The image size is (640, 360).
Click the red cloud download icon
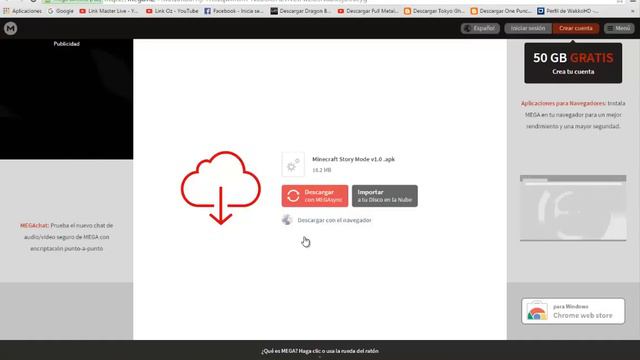[220, 188]
